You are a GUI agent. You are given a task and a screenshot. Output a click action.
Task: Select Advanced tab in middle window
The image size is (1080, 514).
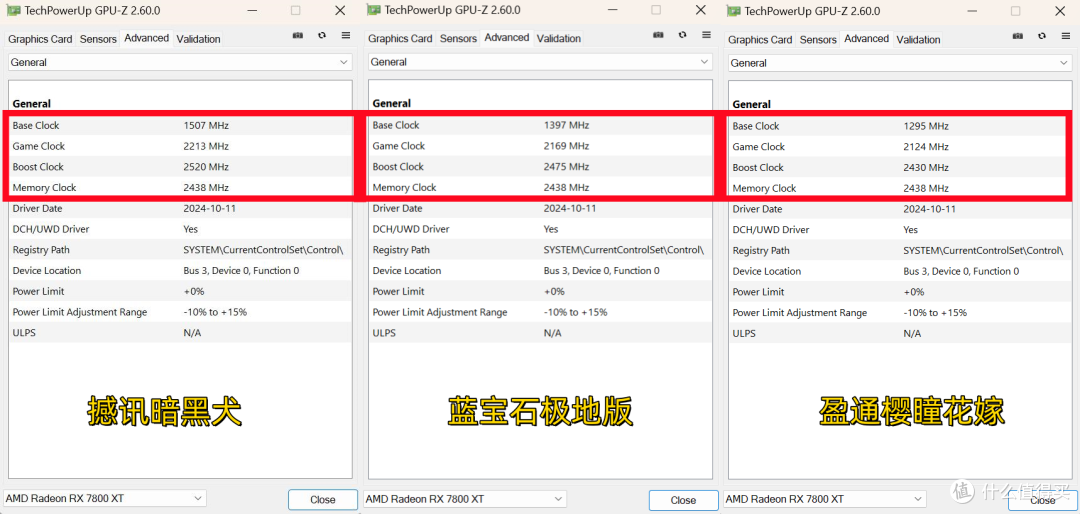(506, 37)
